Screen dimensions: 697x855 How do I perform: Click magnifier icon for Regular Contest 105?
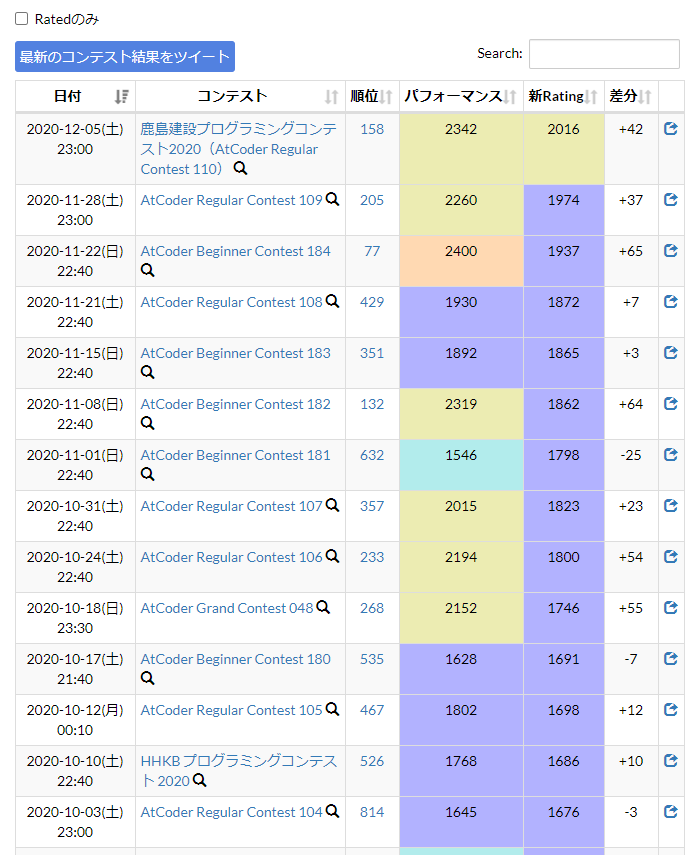click(x=332, y=709)
